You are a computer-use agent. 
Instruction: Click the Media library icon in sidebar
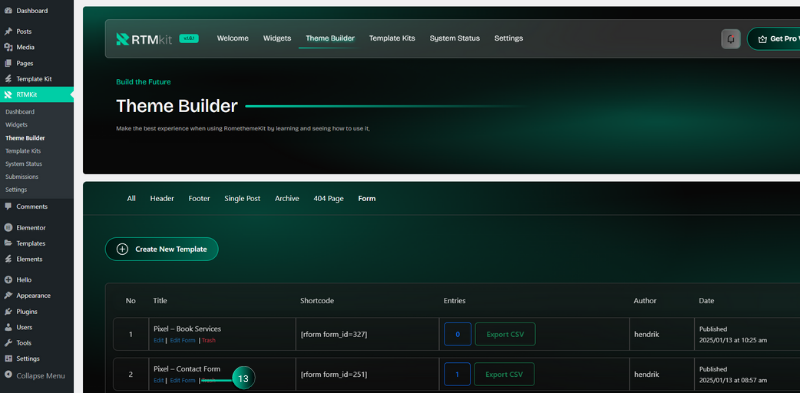(8, 47)
